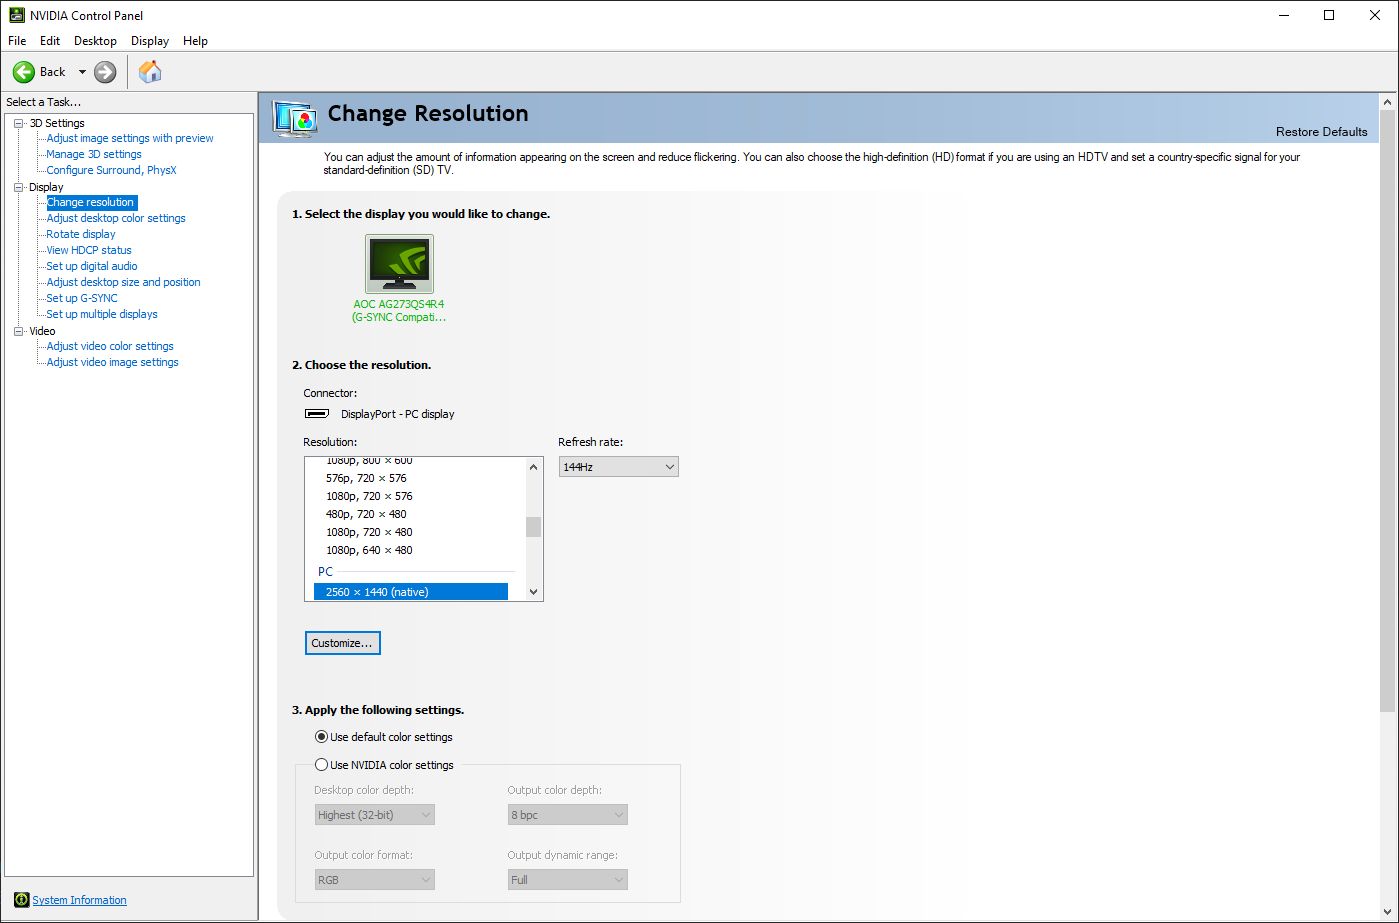Screen dimensions: 1399x923
Task: Open the Display menu
Action: click(x=150, y=41)
